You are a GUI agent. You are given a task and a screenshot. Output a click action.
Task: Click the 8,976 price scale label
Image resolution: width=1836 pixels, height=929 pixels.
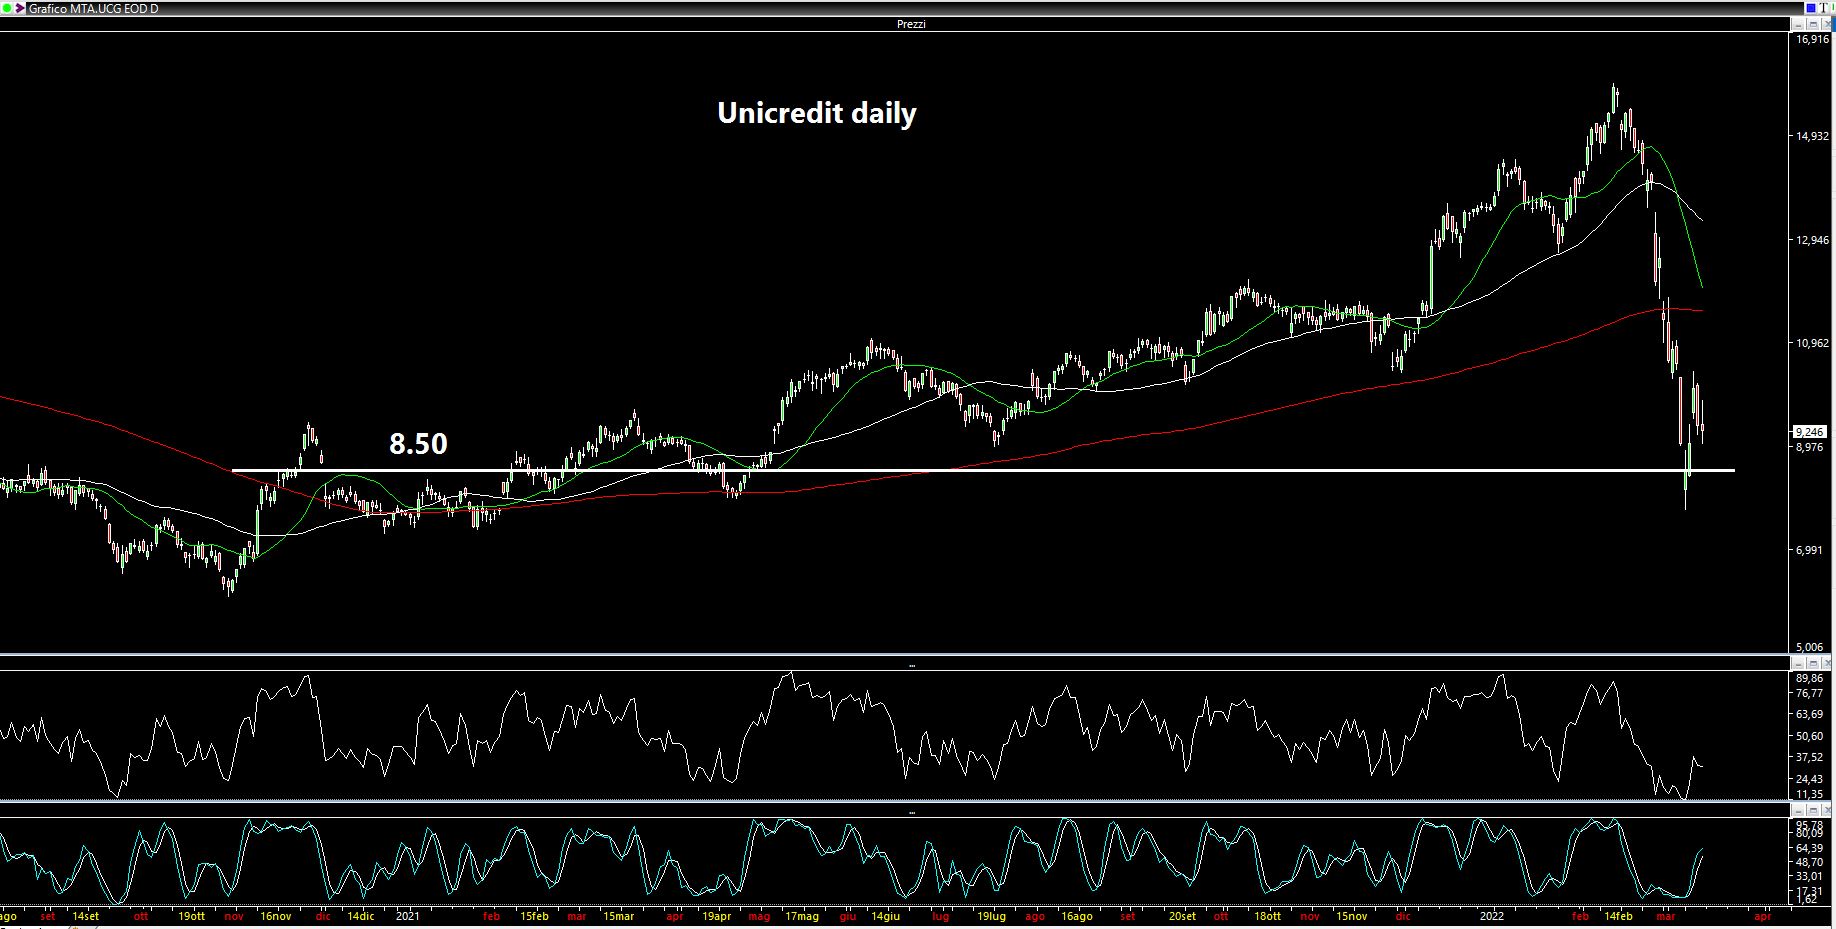point(1810,447)
